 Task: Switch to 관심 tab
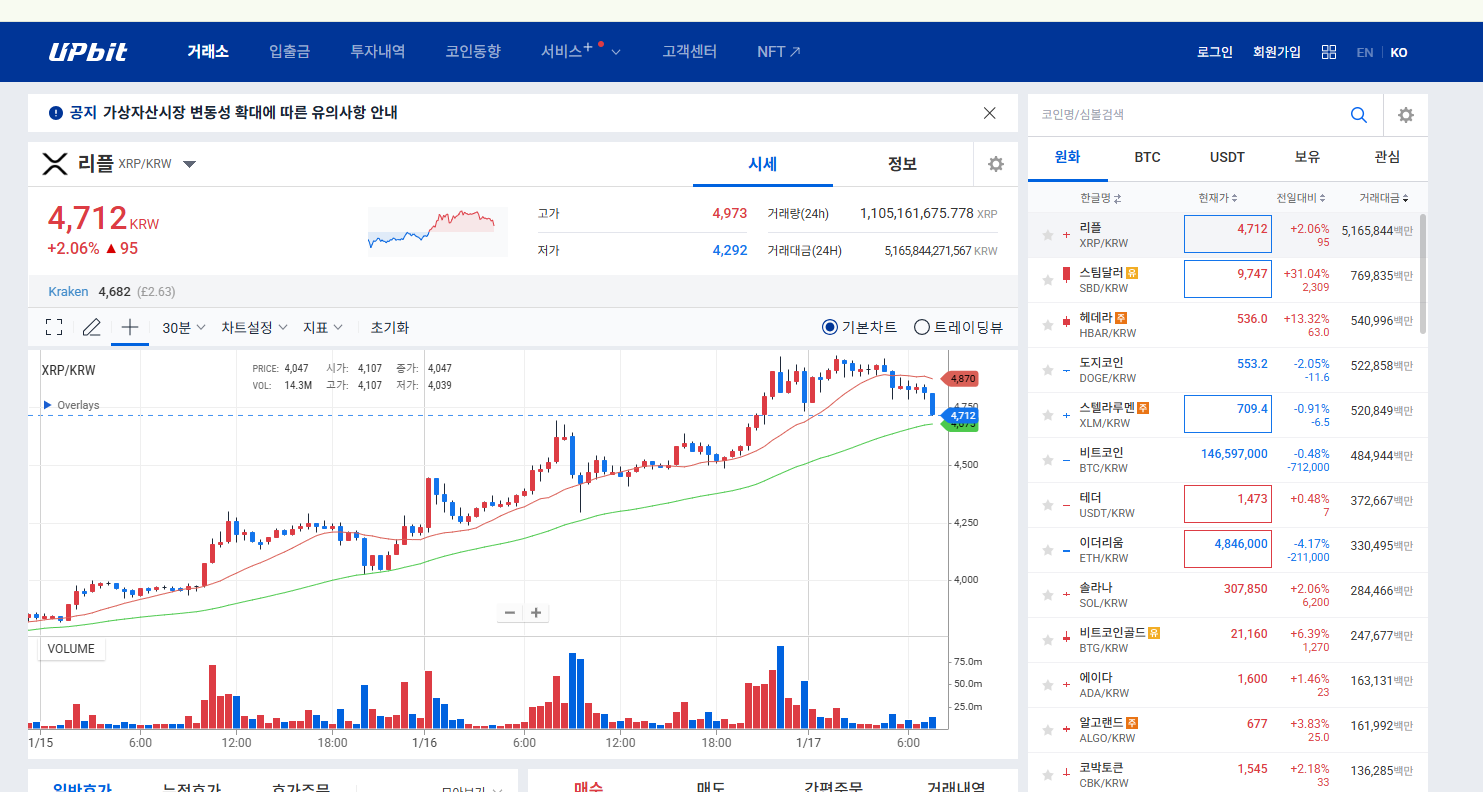pyautogui.click(x=1387, y=157)
